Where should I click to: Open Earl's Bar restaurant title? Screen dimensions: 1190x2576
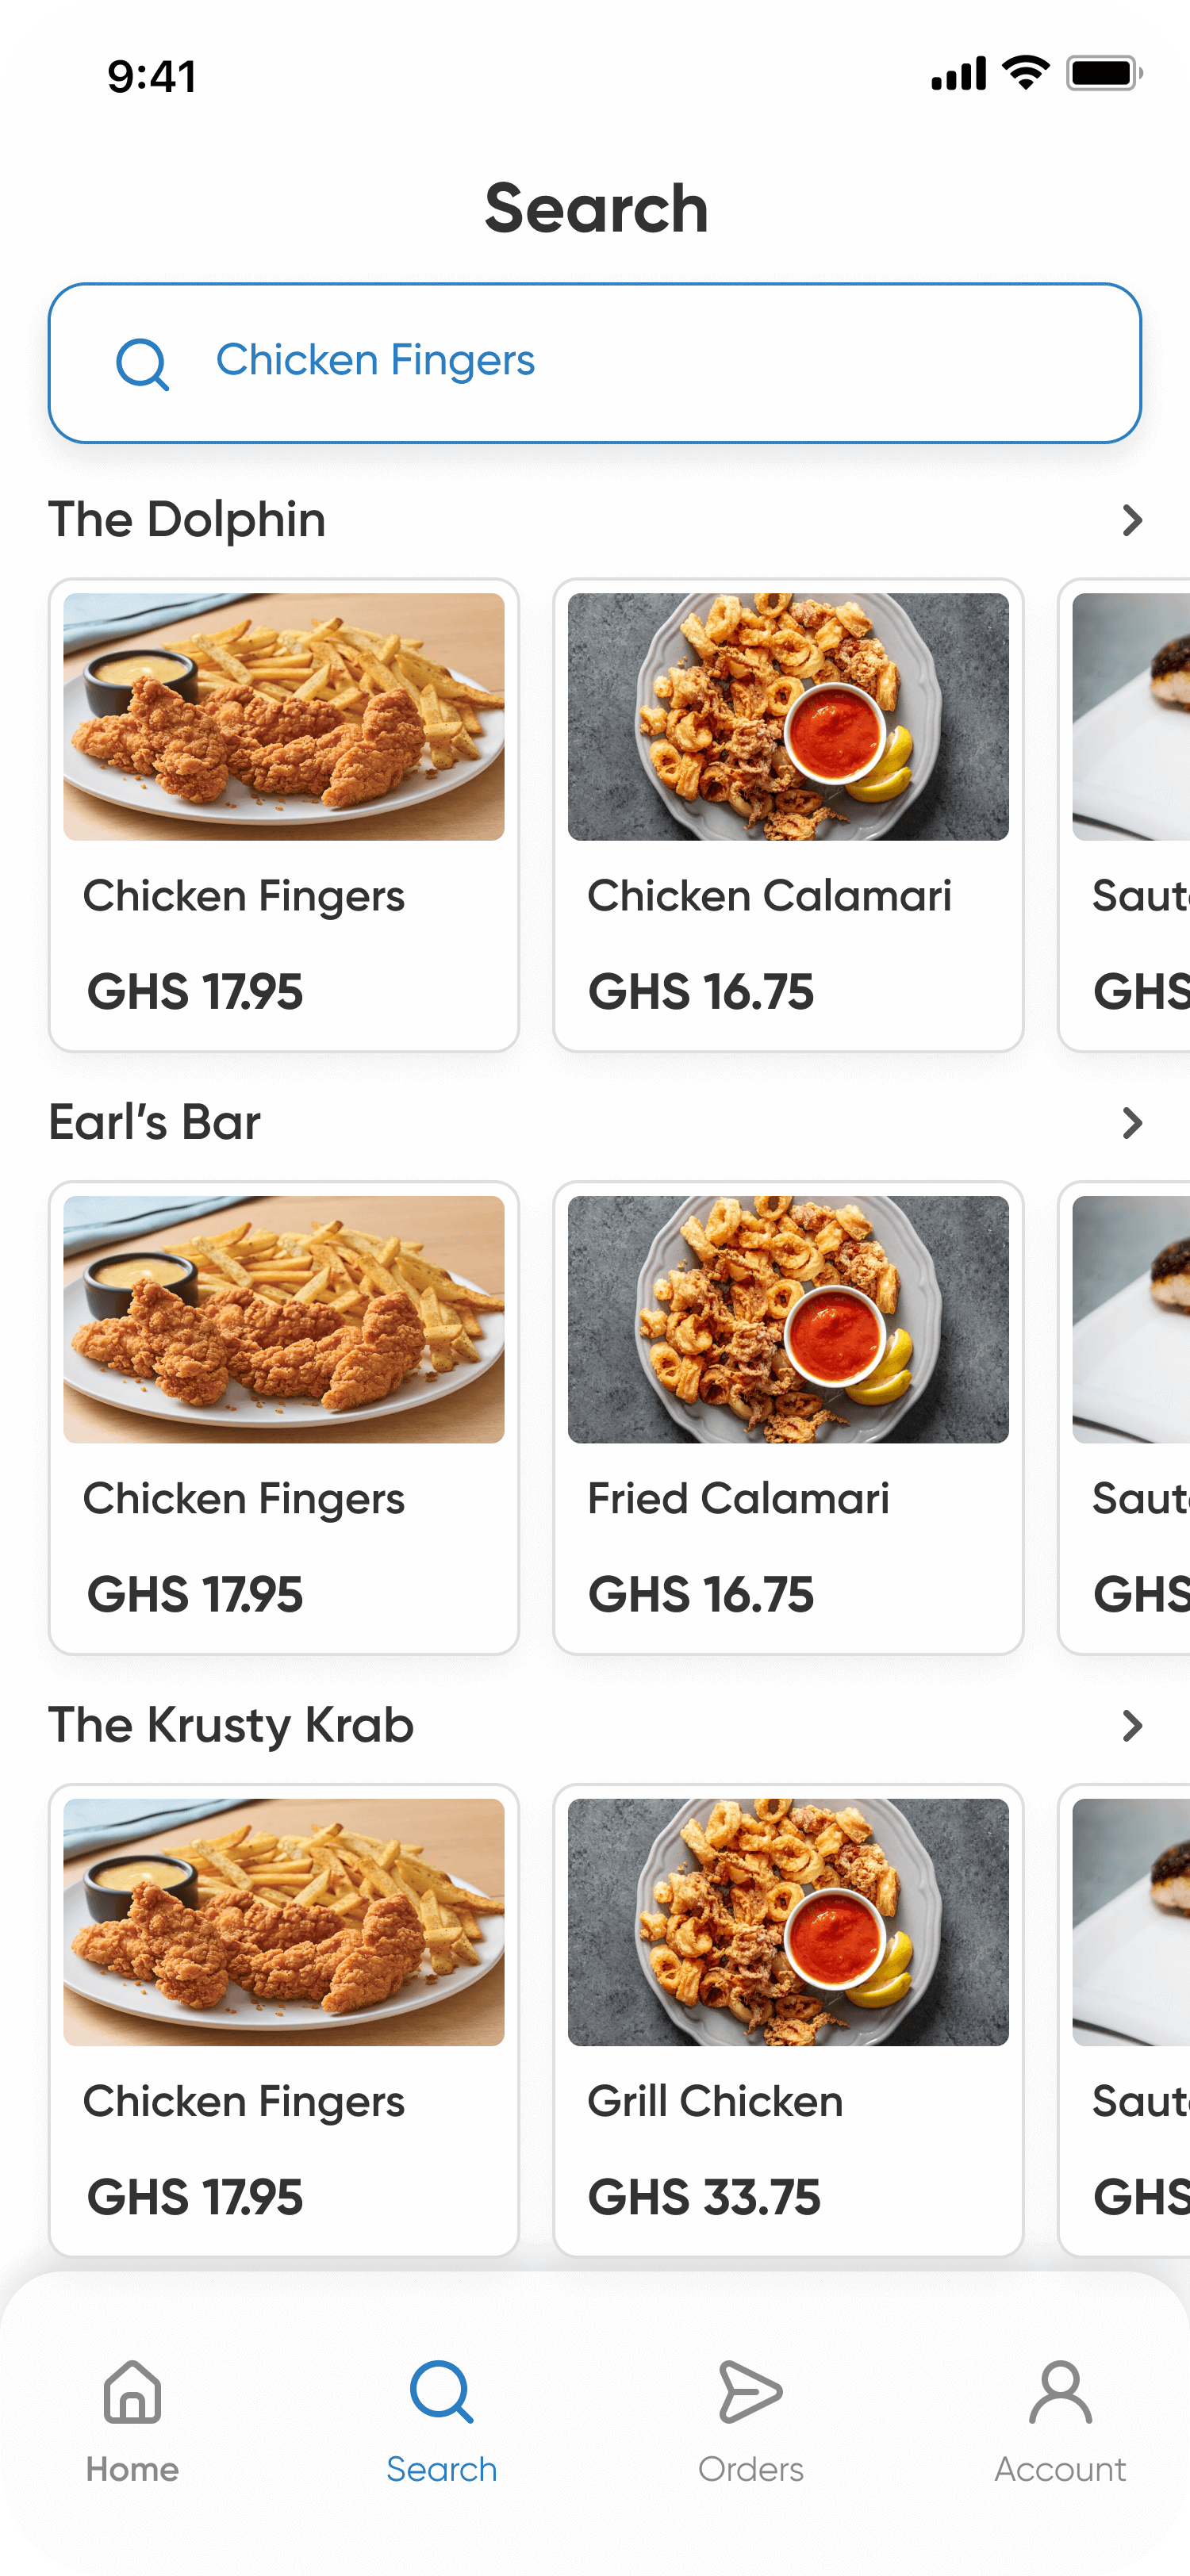[155, 1123]
